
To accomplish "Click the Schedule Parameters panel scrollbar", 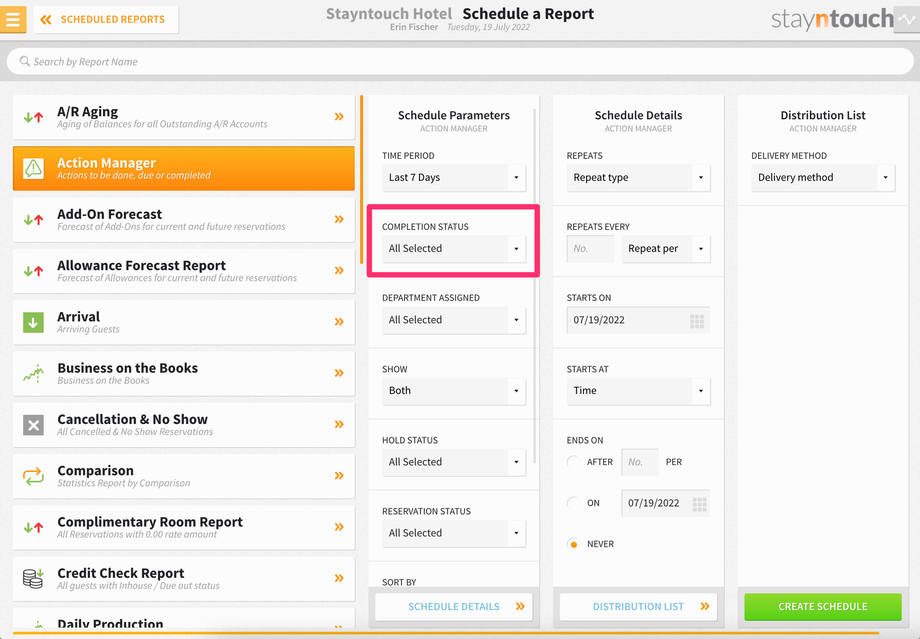I will pos(535,285).
